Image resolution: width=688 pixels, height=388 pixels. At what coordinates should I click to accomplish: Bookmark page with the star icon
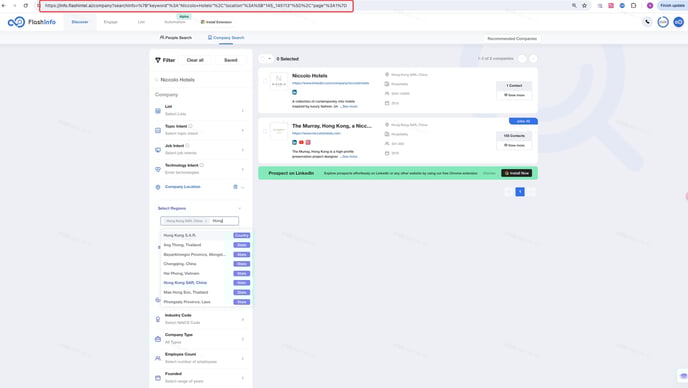[x=584, y=6]
